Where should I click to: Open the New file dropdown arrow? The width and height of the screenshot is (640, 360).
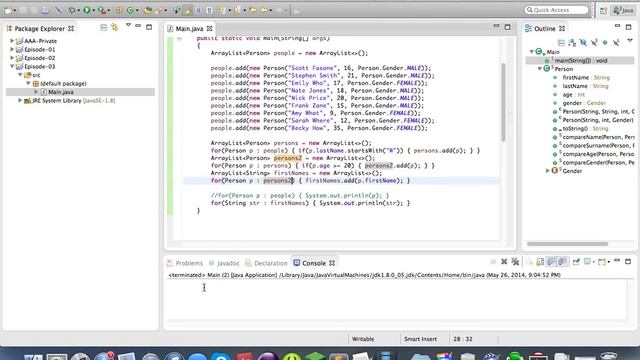[x=15, y=10]
